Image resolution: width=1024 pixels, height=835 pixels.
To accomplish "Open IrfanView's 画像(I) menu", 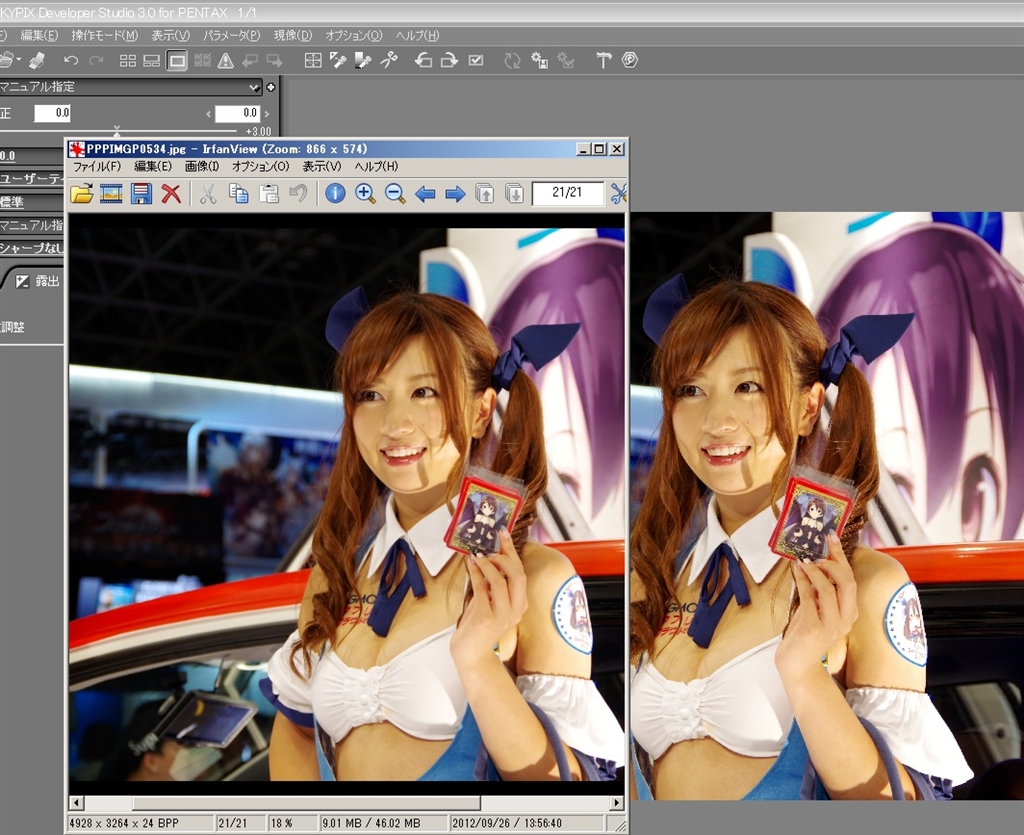I will pyautogui.click(x=202, y=166).
